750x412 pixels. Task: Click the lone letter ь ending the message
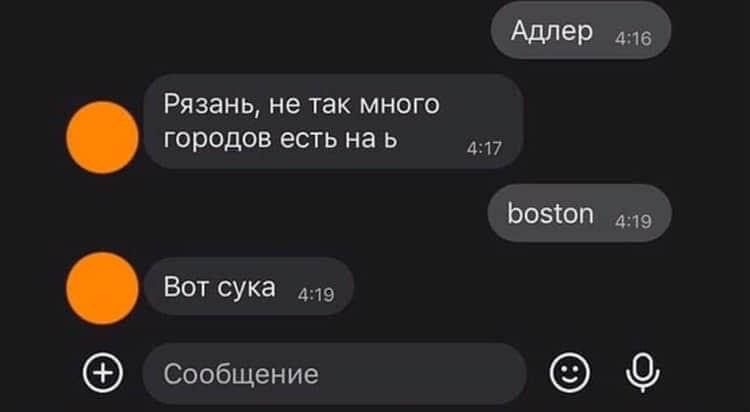391,140
